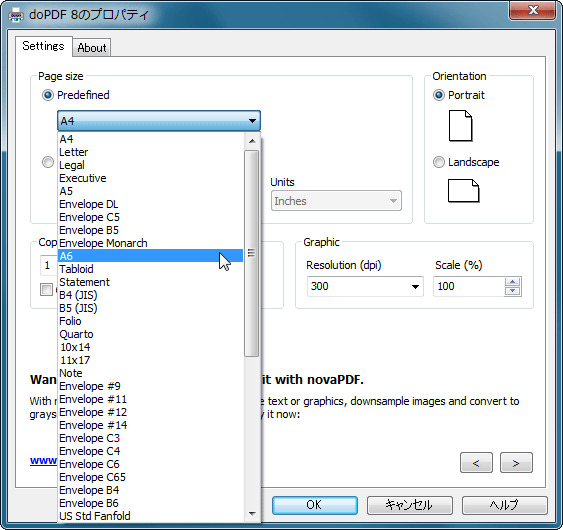
Task: Choose Envelope #12 page size
Action: tap(150, 412)
